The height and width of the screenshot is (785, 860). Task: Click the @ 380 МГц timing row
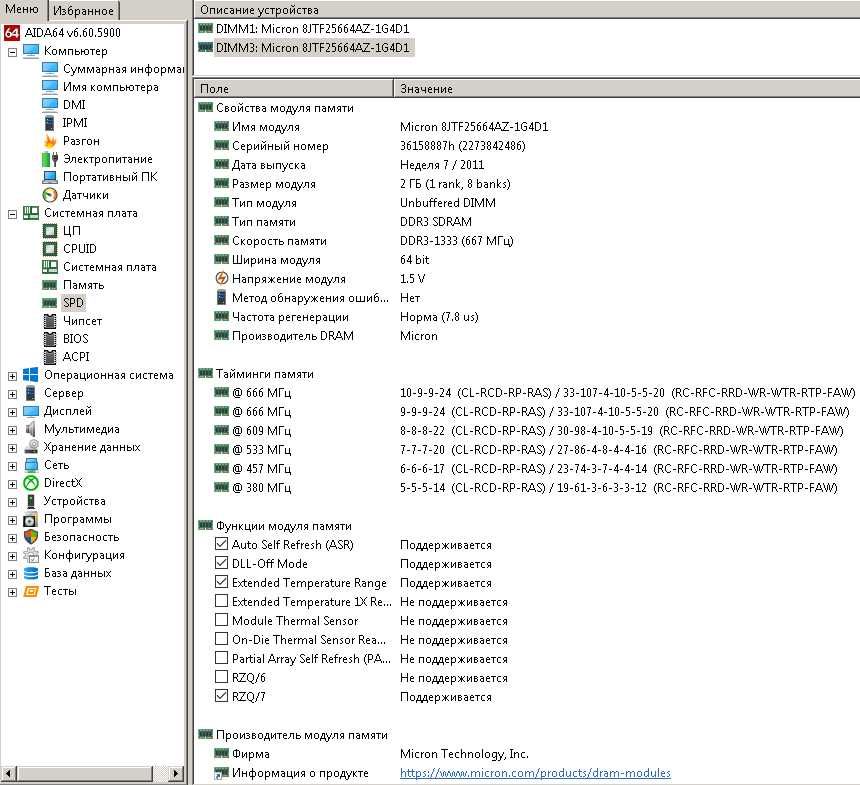pos(527,488)
